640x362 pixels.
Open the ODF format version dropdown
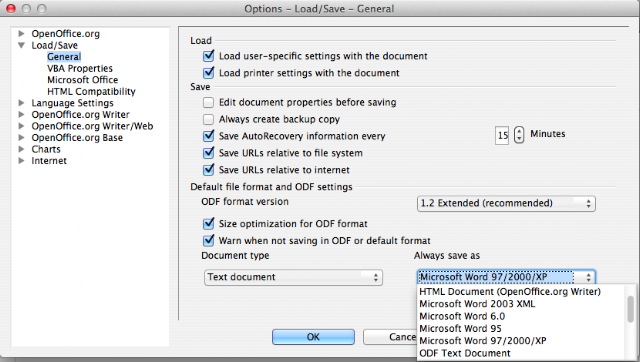click(506, 203)
